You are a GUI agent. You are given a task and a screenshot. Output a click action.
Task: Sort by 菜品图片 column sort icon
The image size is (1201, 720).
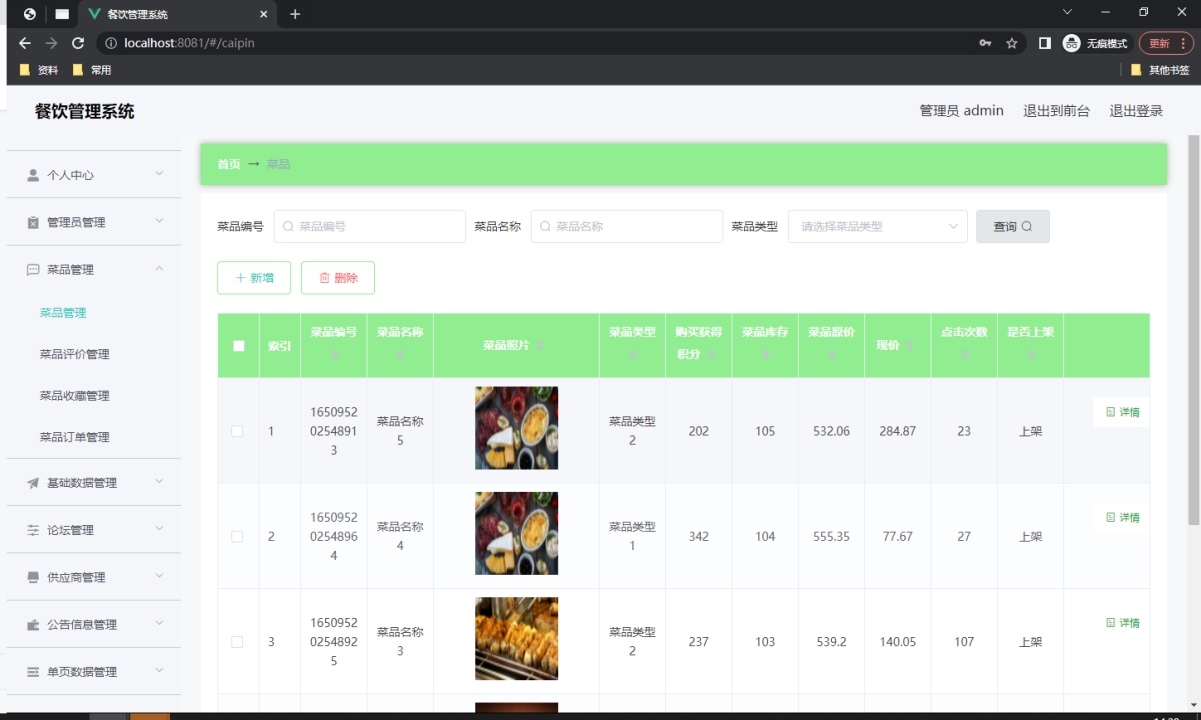(540, 345)
